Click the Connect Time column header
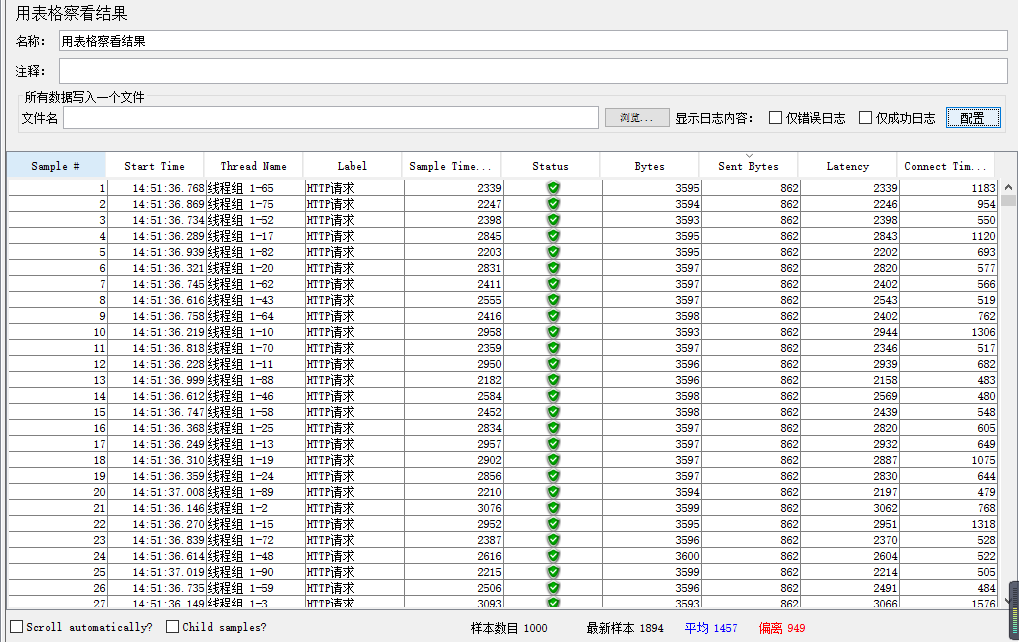Image resolution: width=1019 pixels, height=642 pixels. [946, 166]
